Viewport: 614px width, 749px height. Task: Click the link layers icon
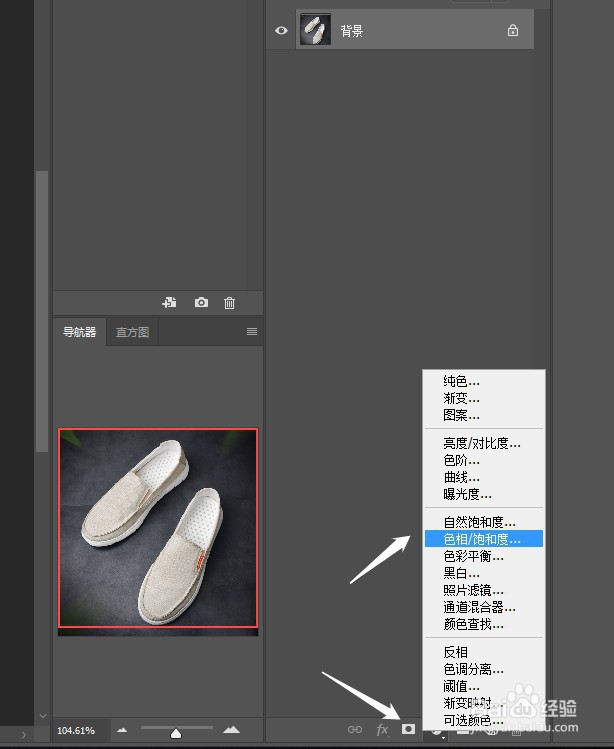coord(355,729)
